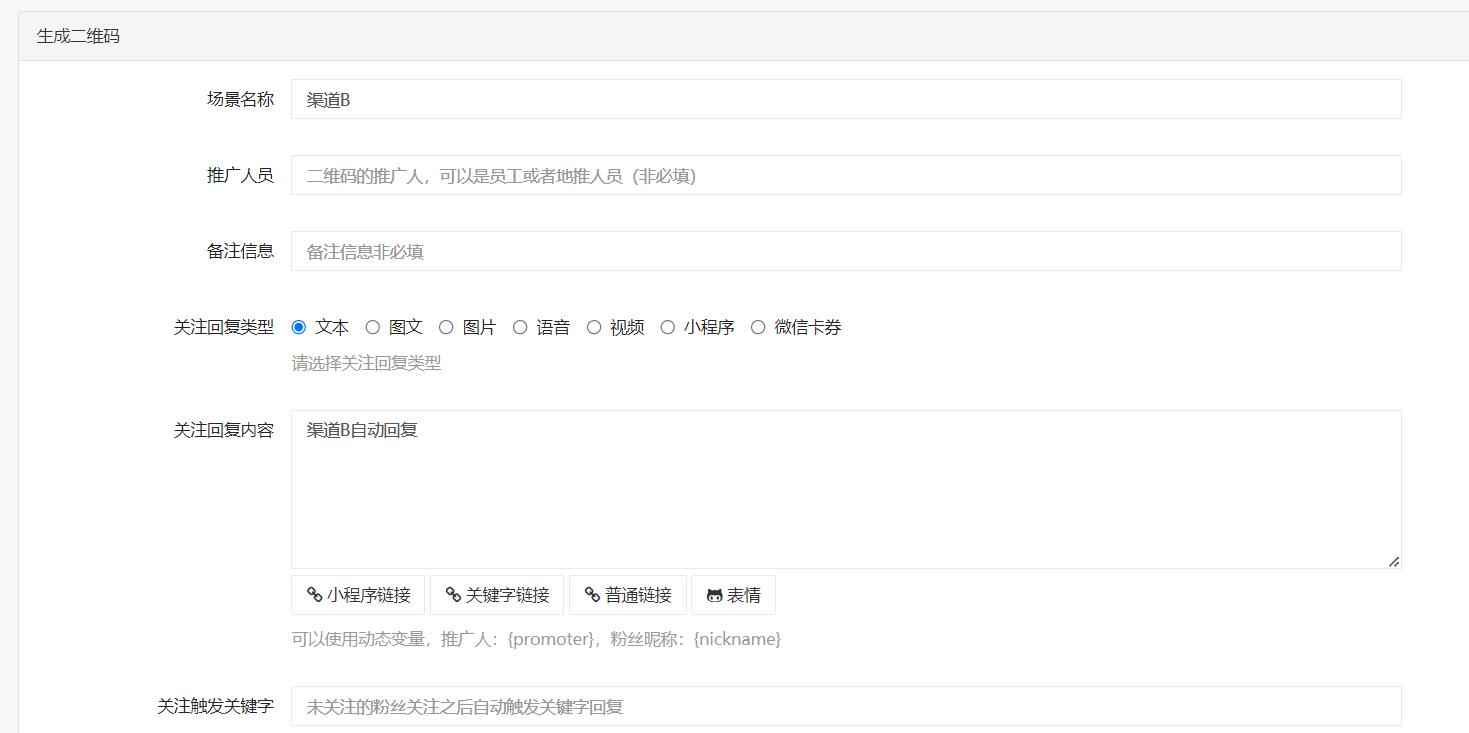This screenshot has height=733, width=1469.
Task: Choose 语音 as the reply type
Action: (x=520, y=327)
